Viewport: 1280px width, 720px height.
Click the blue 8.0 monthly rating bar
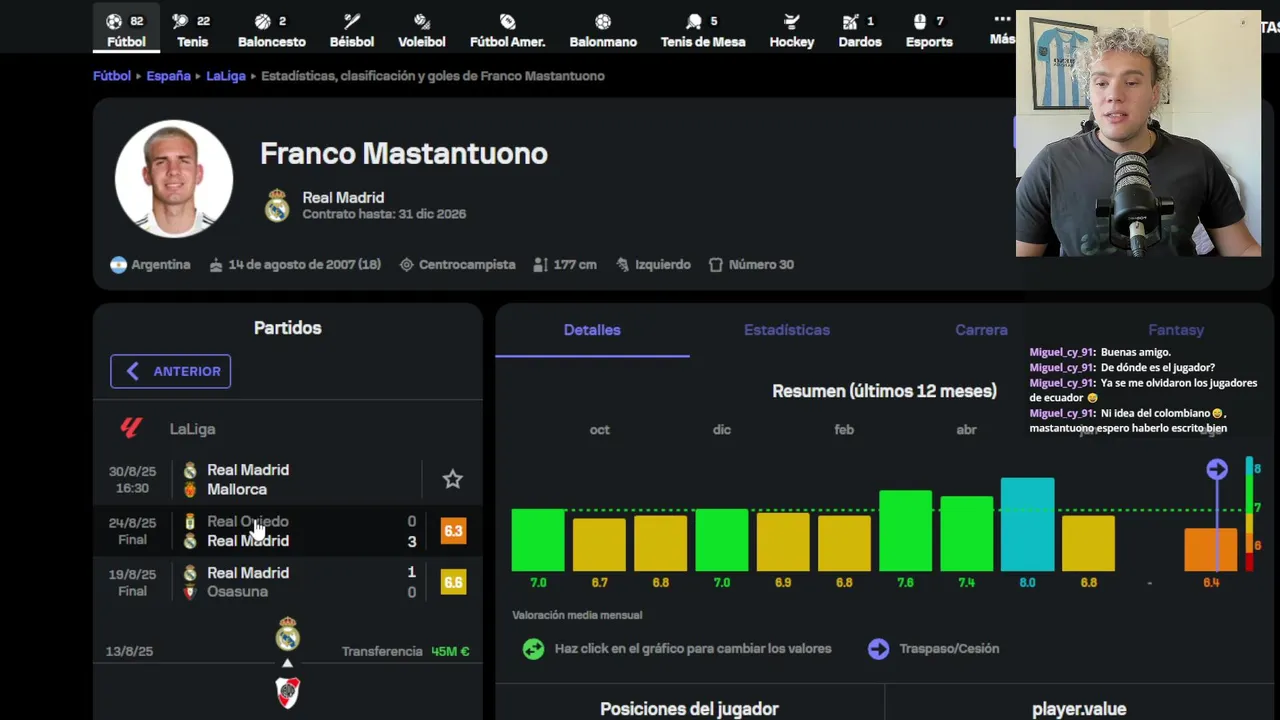(1027, 524)
